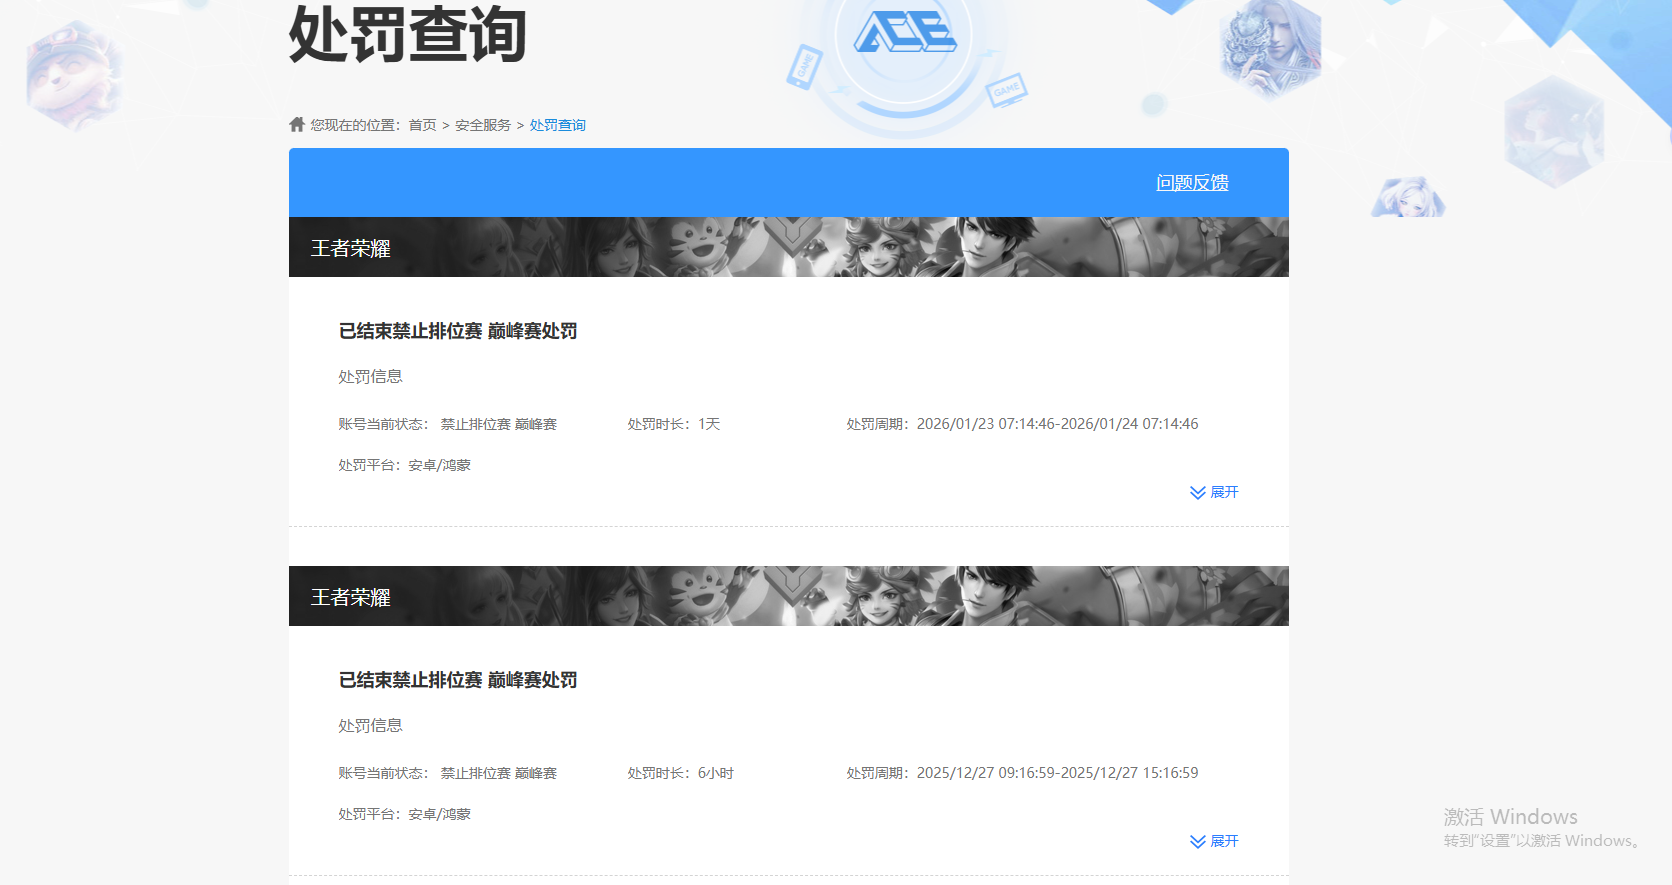This screenshot has height=885, width=1672.
Task: Click 处罚时长：6小时 text
Action: click(x=681, y=773)
